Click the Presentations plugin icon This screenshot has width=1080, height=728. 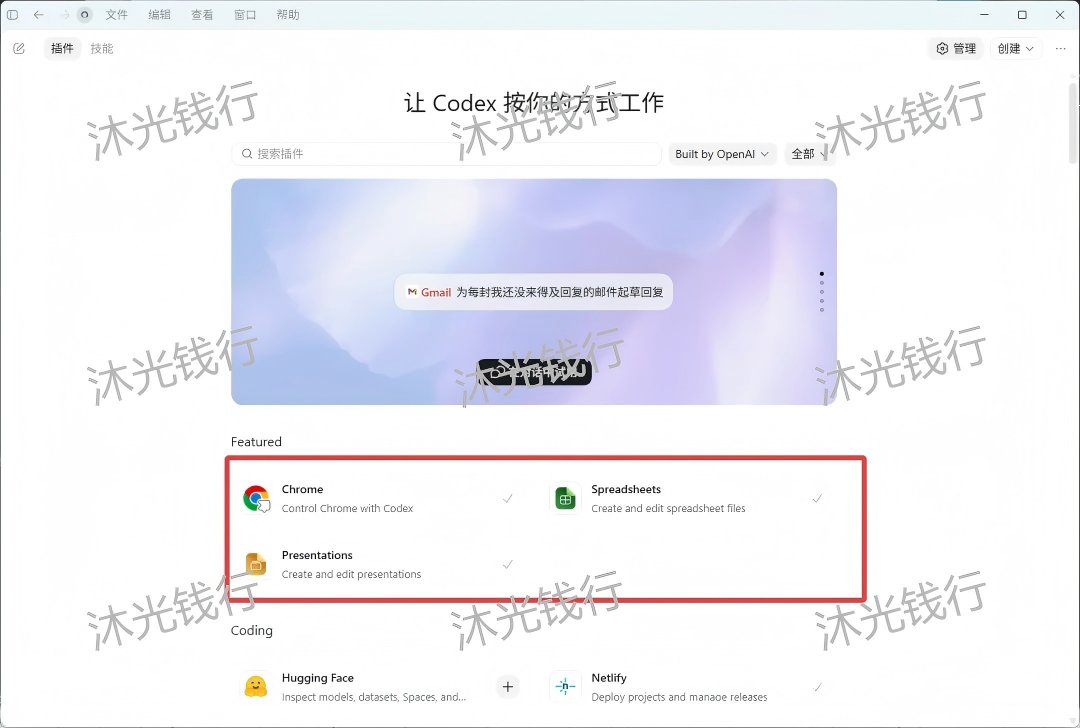[256, 564]
